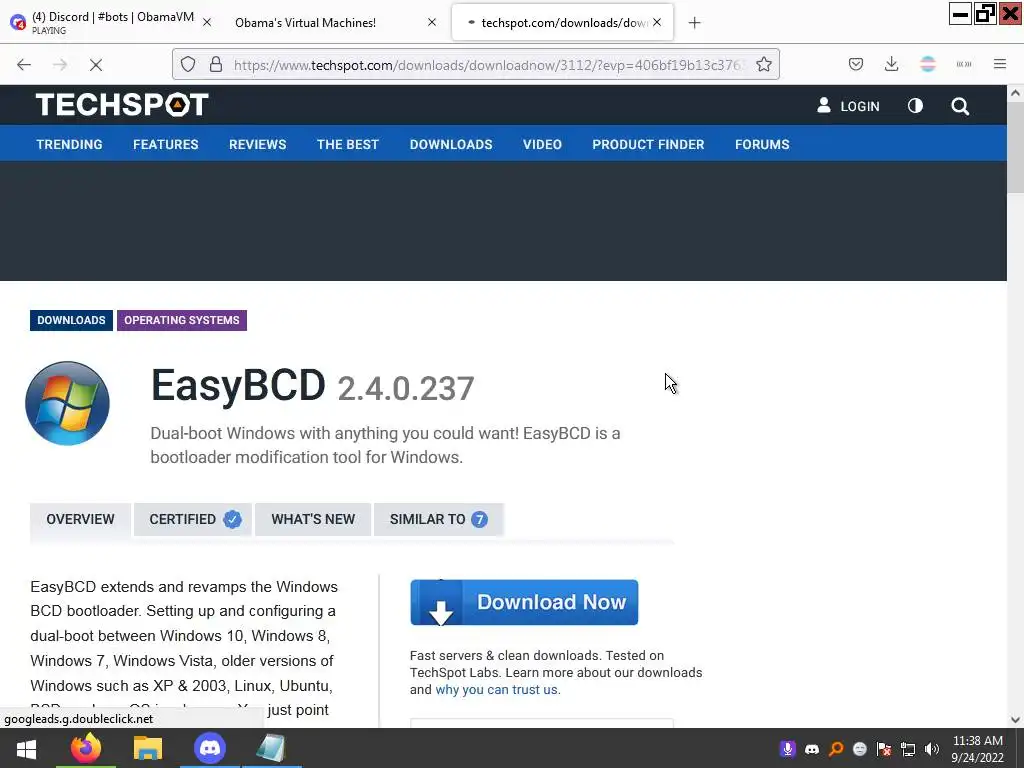Click the Discord system tray icon
1024x768 pixels.
[812, 749]
